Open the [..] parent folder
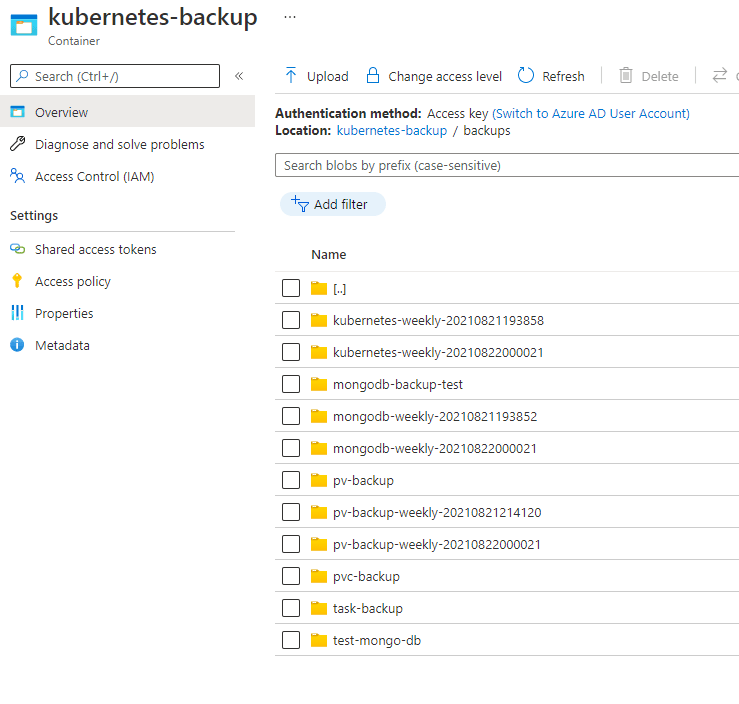This screenshot has width=739, height=704. (339, 288)
